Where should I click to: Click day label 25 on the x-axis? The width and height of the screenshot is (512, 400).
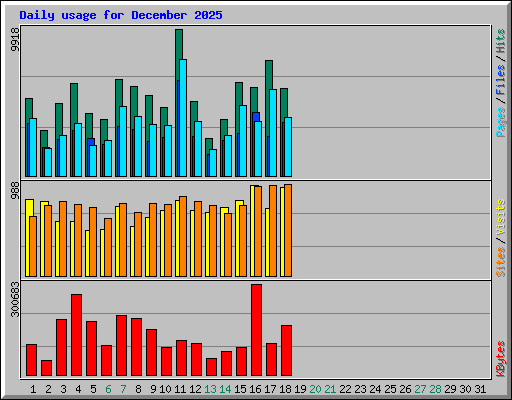point(390,389)
